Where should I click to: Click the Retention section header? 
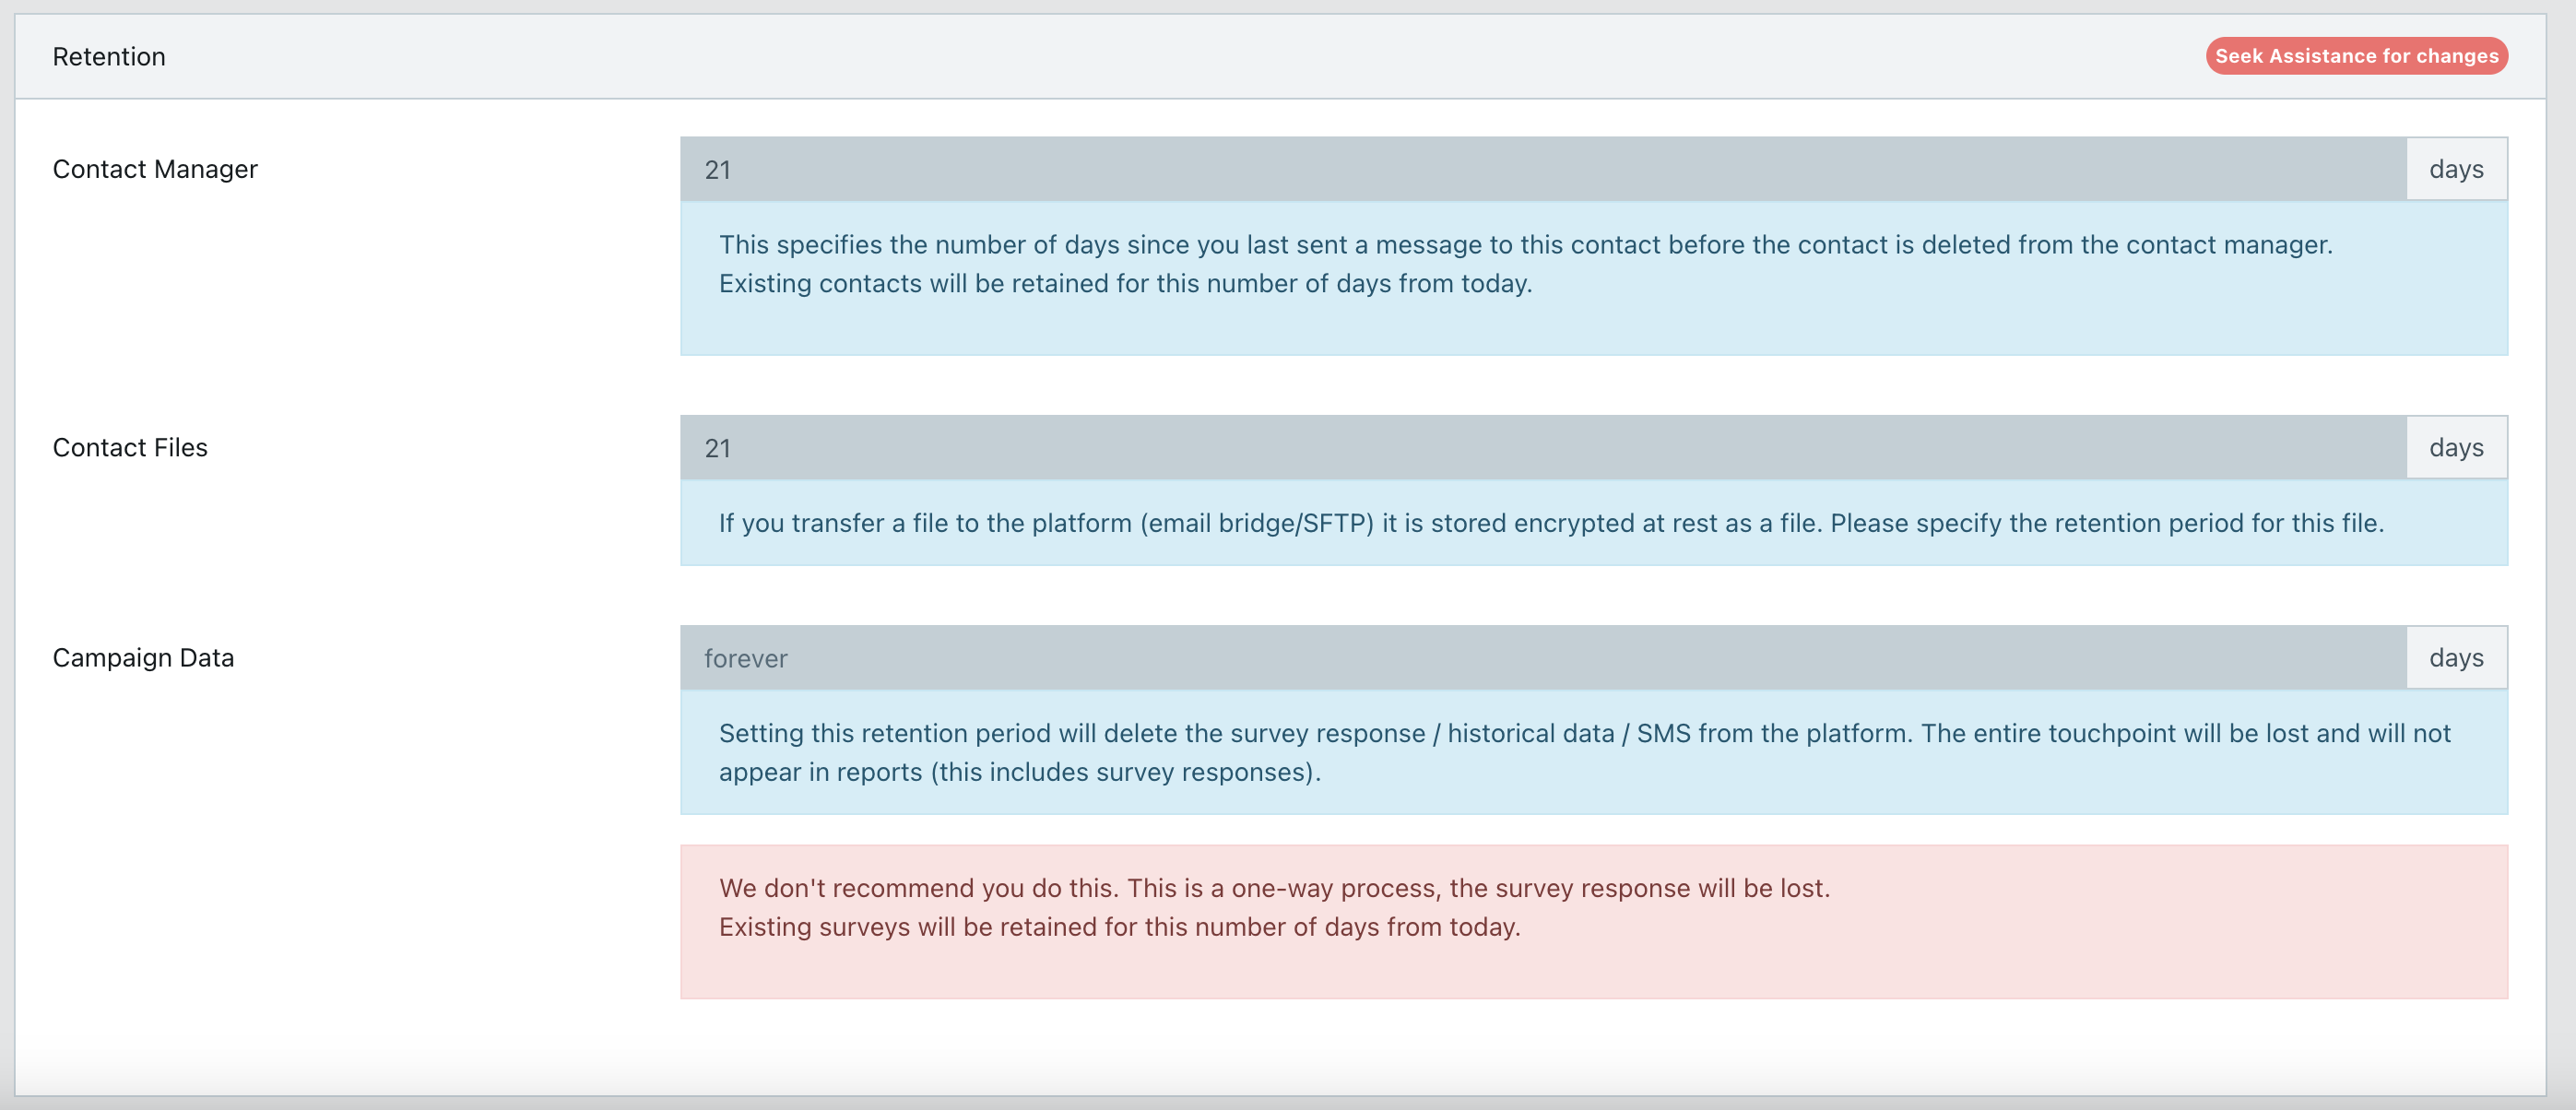[x=109, y=57]
